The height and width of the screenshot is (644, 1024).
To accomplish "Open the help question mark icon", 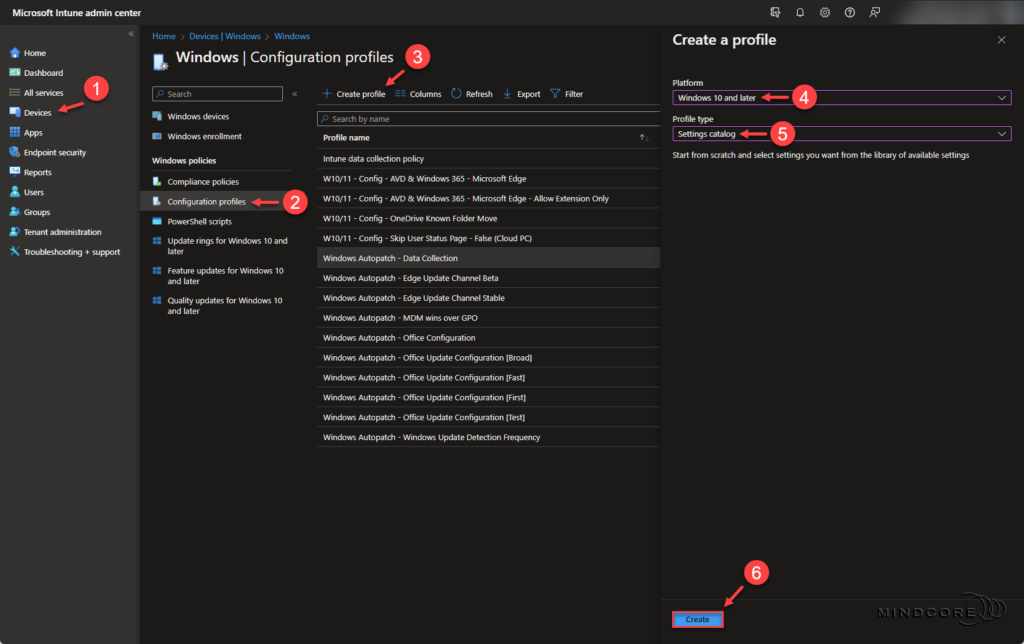I will (849, 12).
